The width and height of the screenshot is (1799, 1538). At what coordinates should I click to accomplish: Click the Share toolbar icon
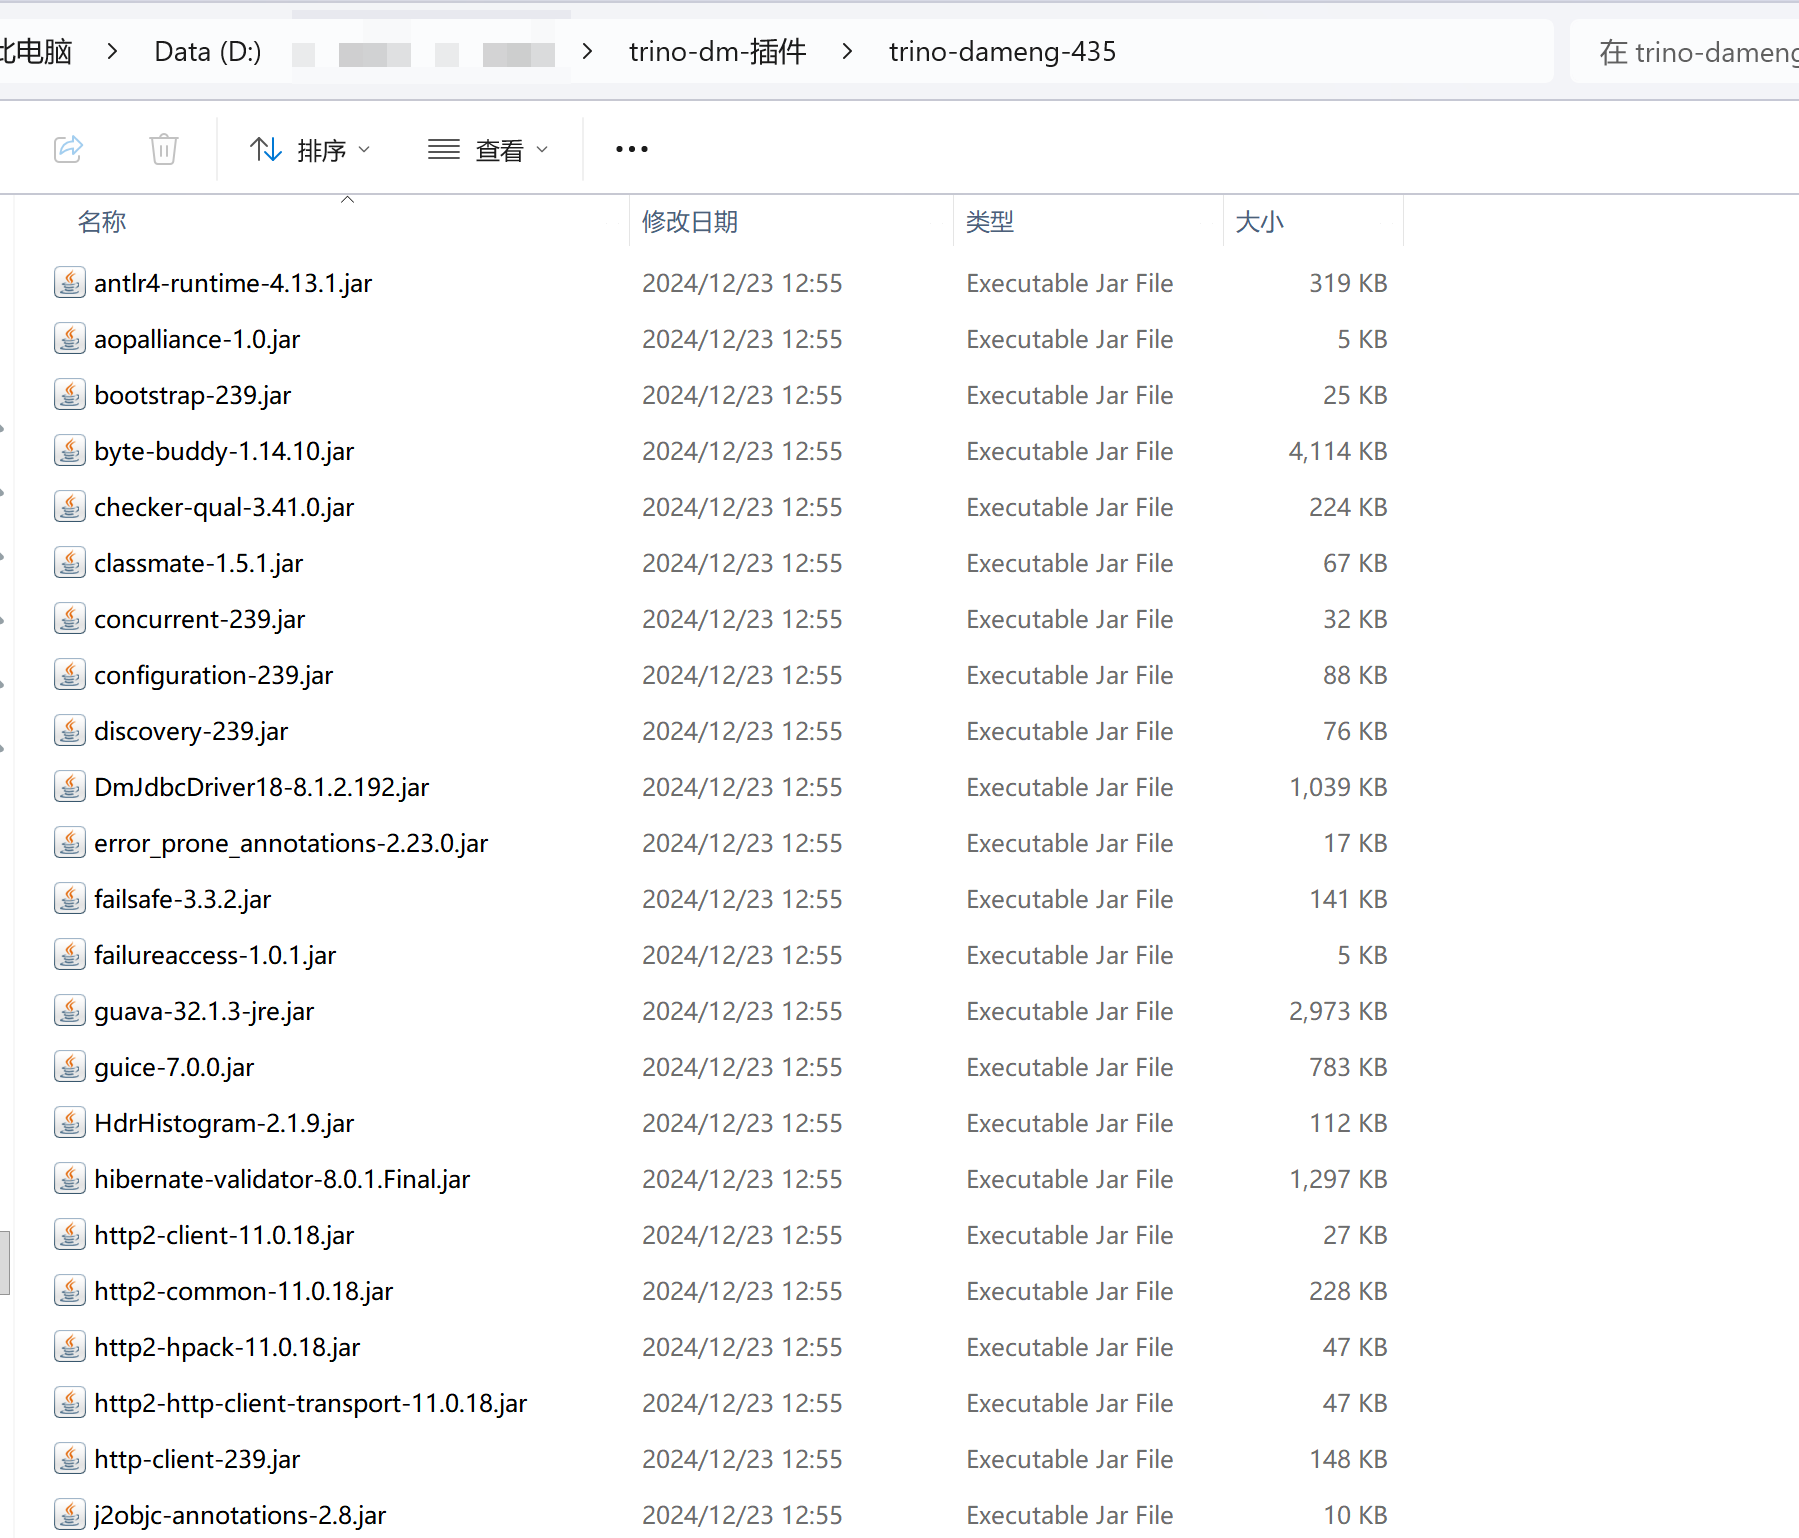click(x=68, y=149)
